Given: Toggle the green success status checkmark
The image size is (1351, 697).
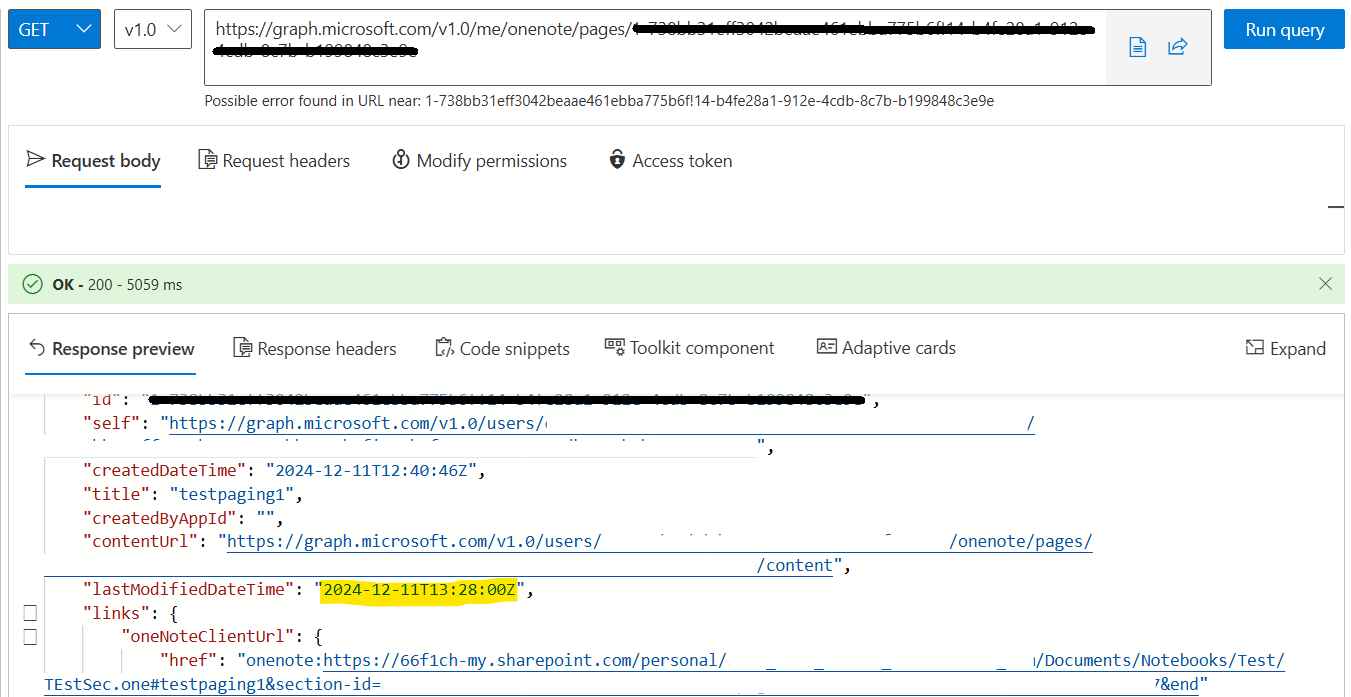Looking at the screenshot, I should coord(30,284).
